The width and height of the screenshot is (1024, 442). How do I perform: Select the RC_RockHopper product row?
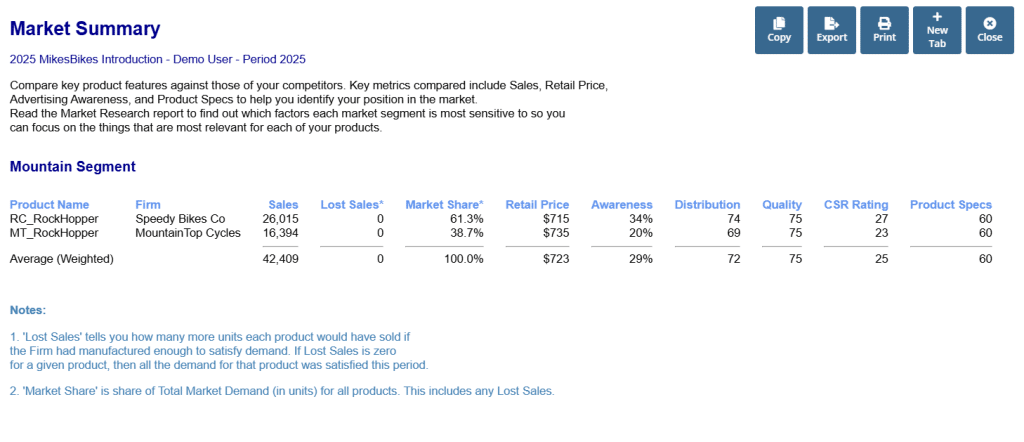click(54, 219)
